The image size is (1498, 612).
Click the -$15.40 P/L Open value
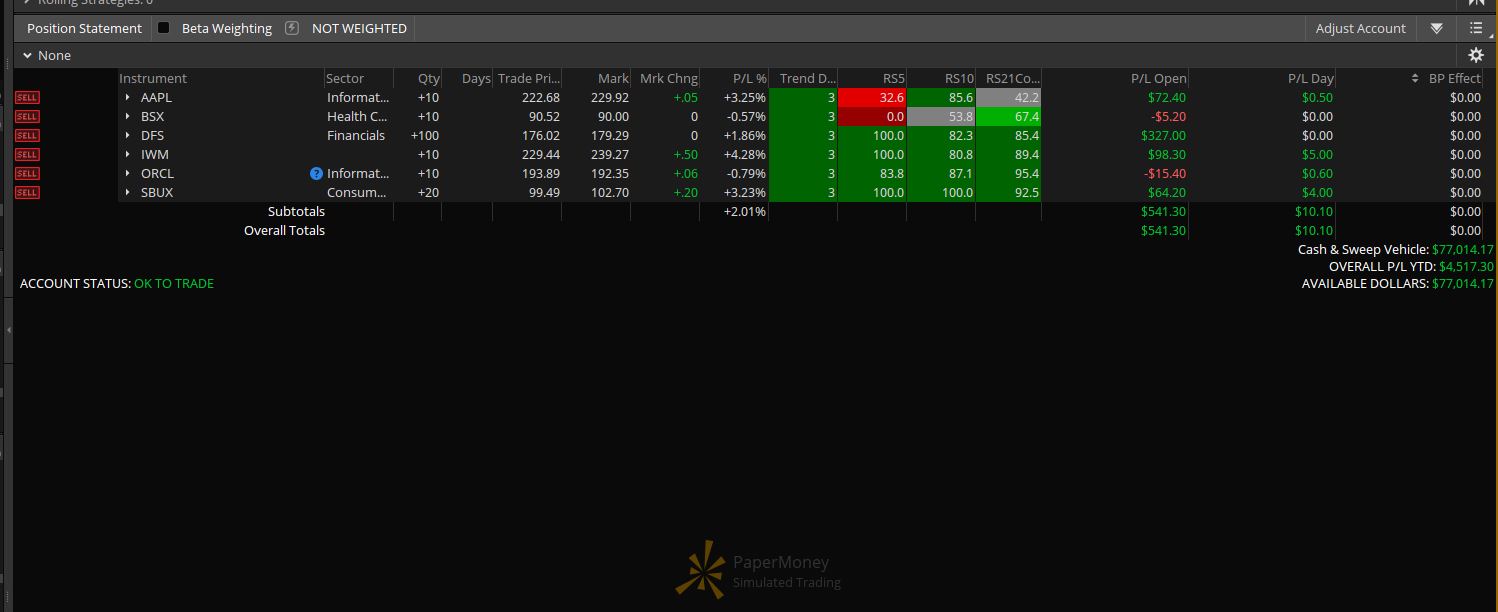click(x=1166, y=174)
